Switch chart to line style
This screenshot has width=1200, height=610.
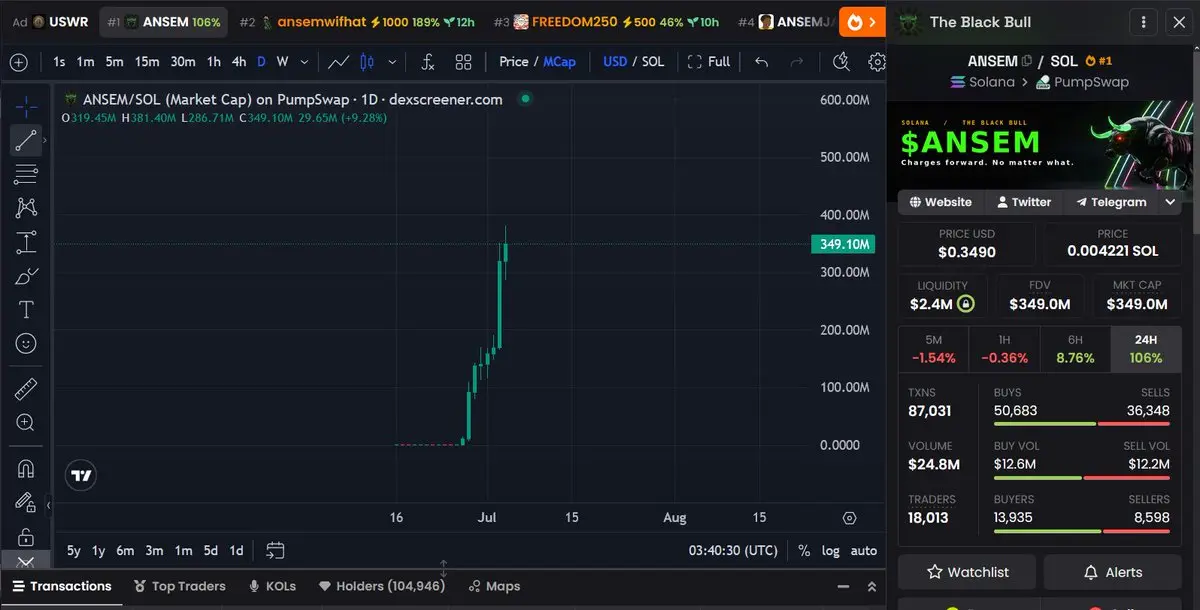pos(339,62)
